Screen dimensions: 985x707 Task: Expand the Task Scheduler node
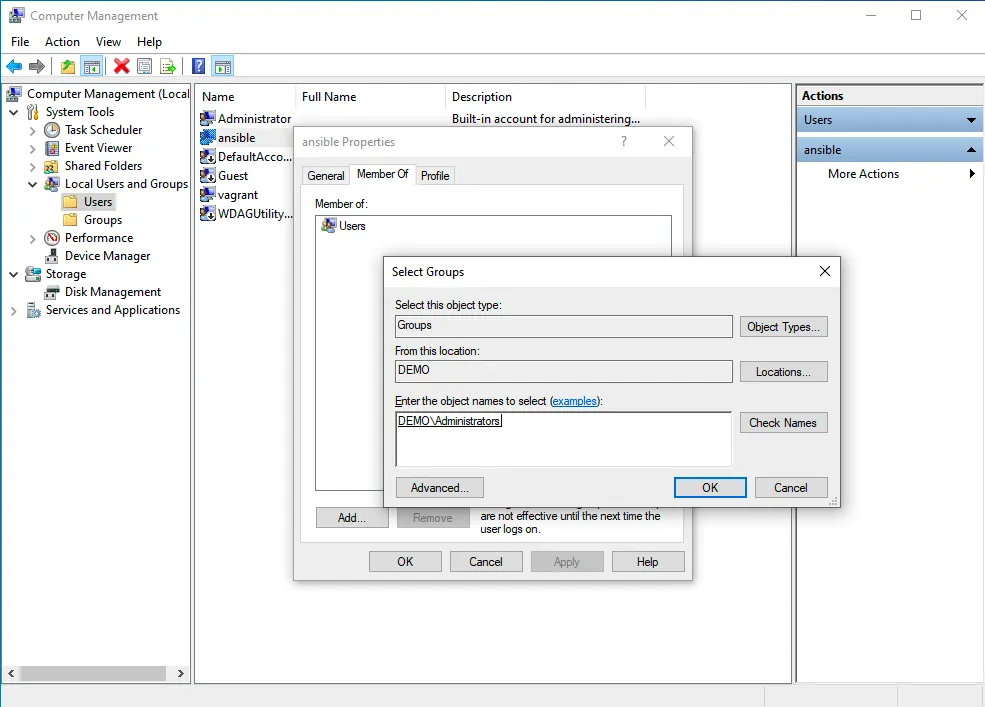tap(33, 131)
